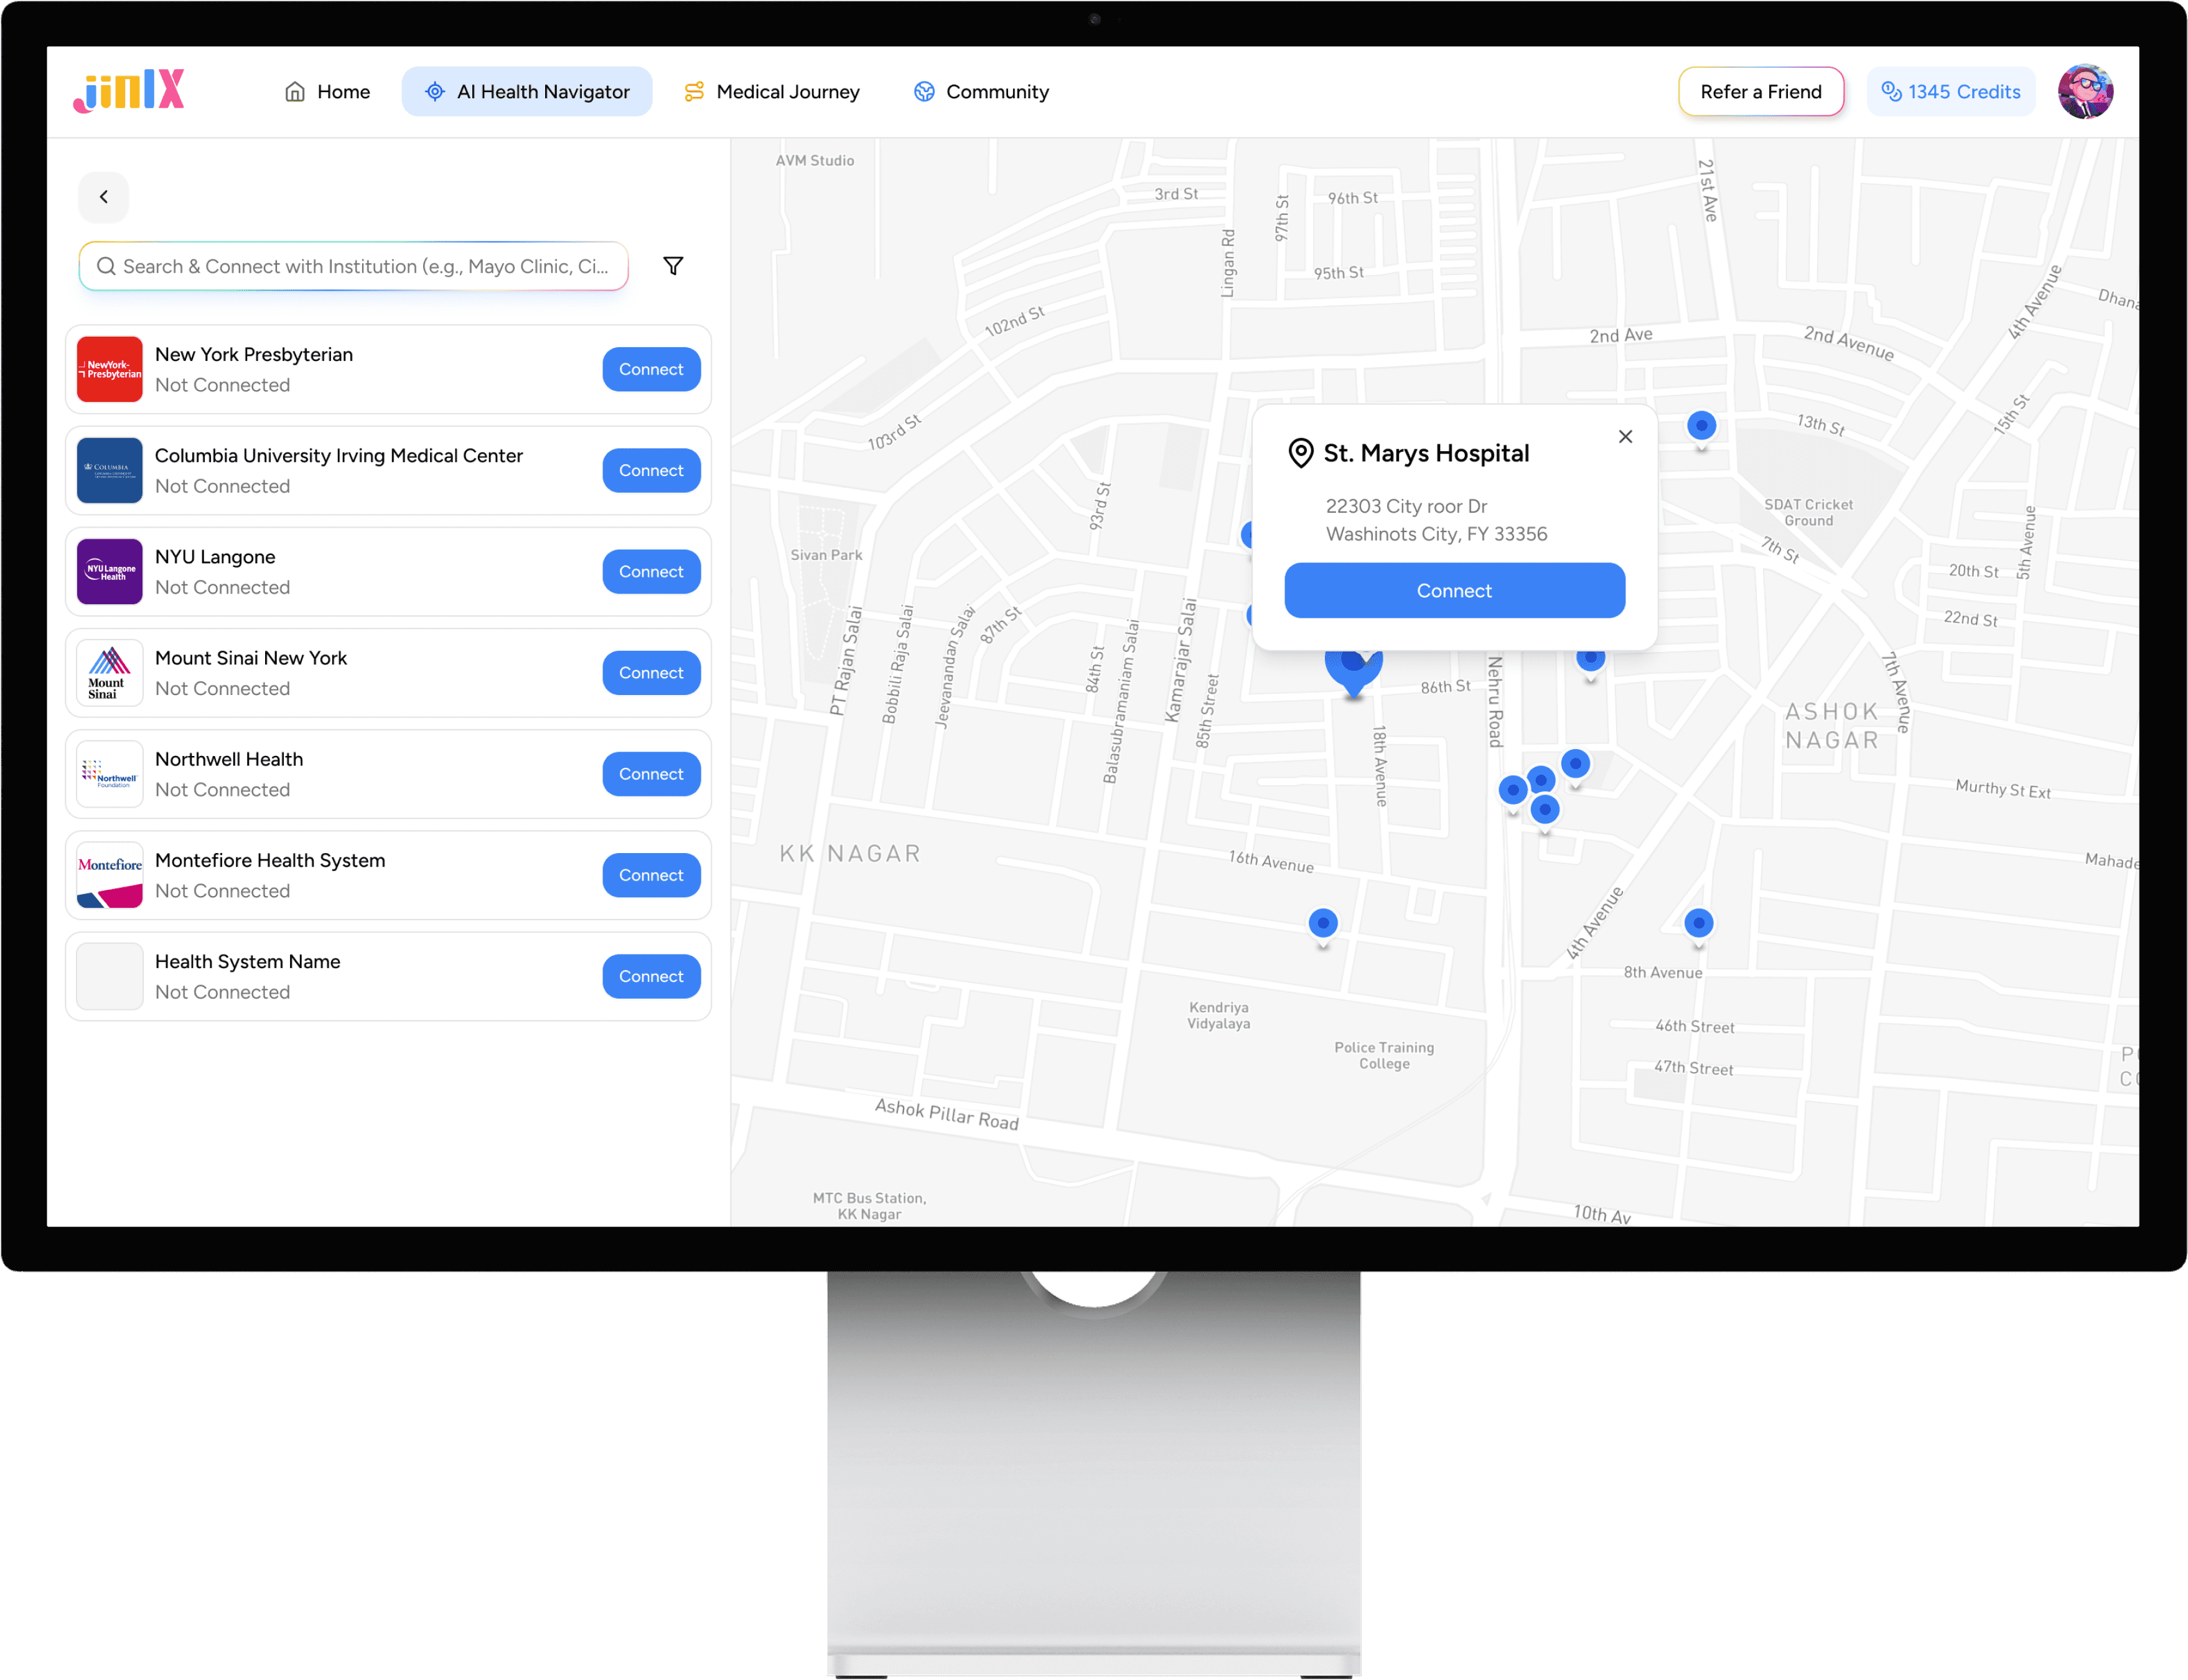Click Refer a Friend button

1761,92
